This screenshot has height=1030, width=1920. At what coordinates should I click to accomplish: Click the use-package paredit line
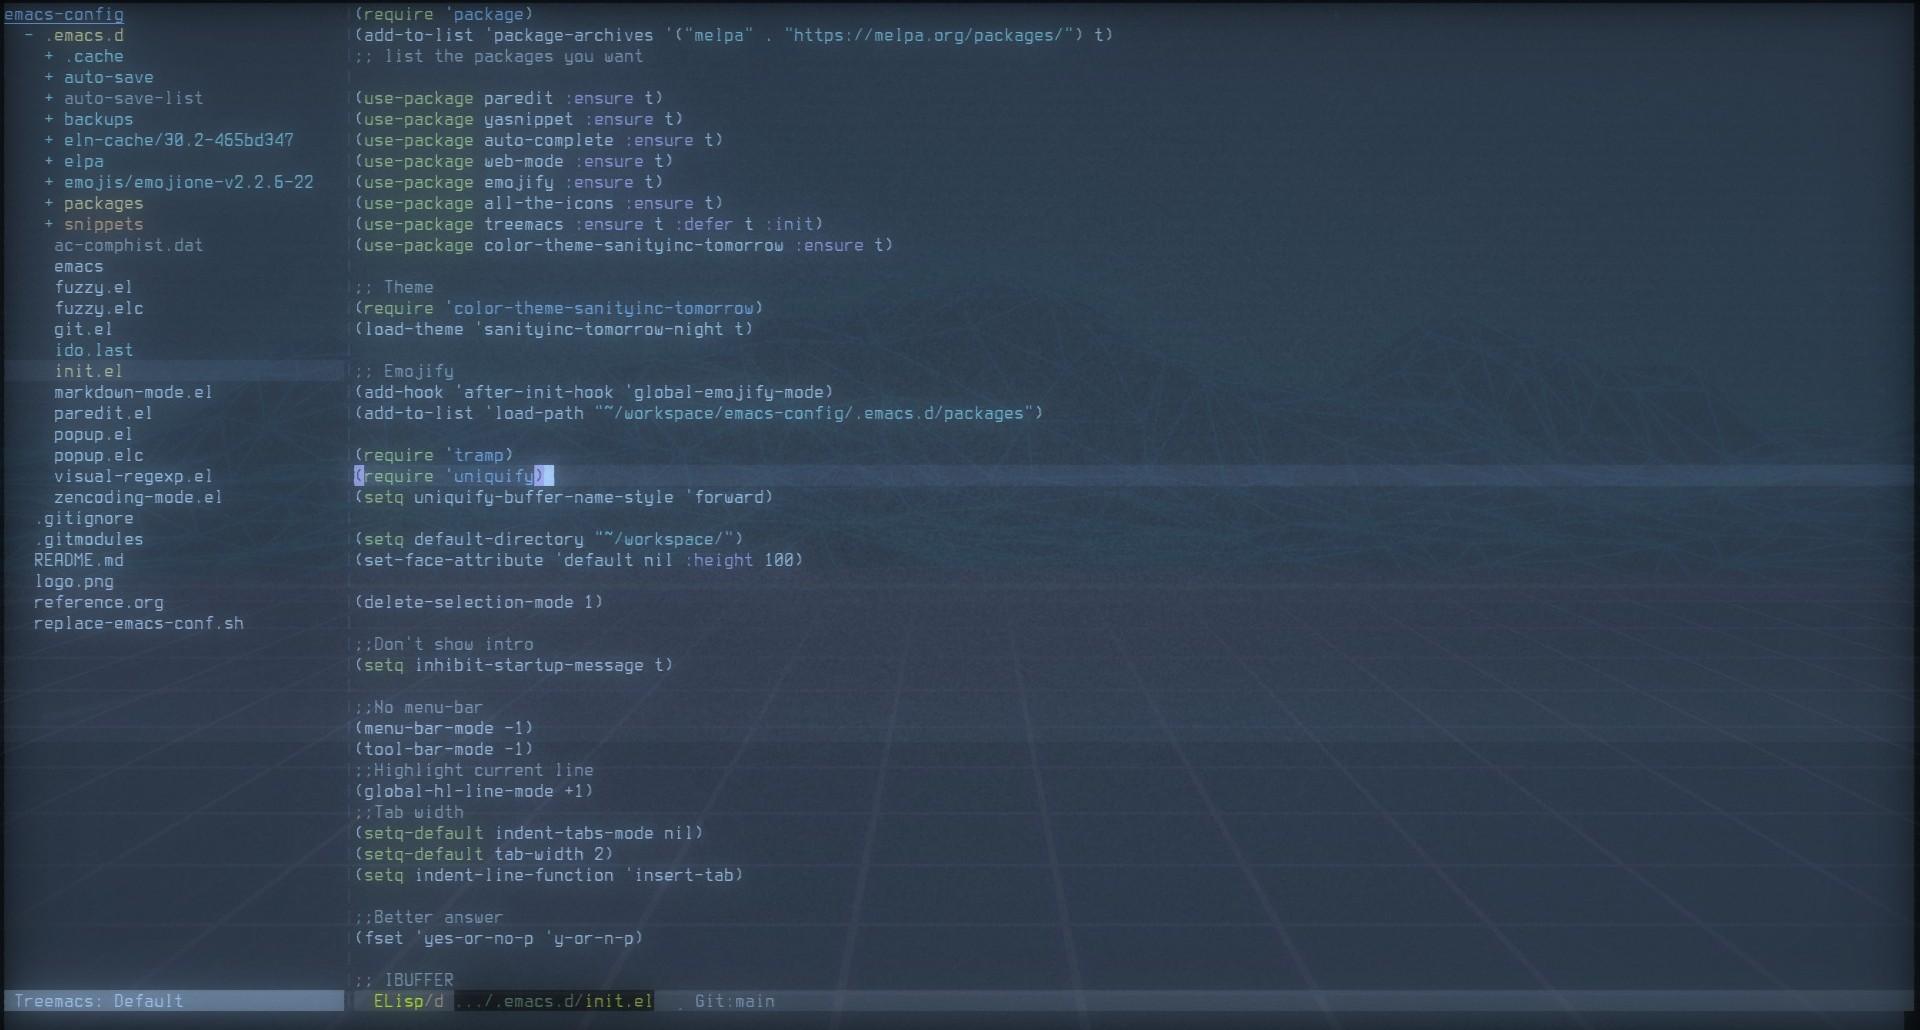509,98
